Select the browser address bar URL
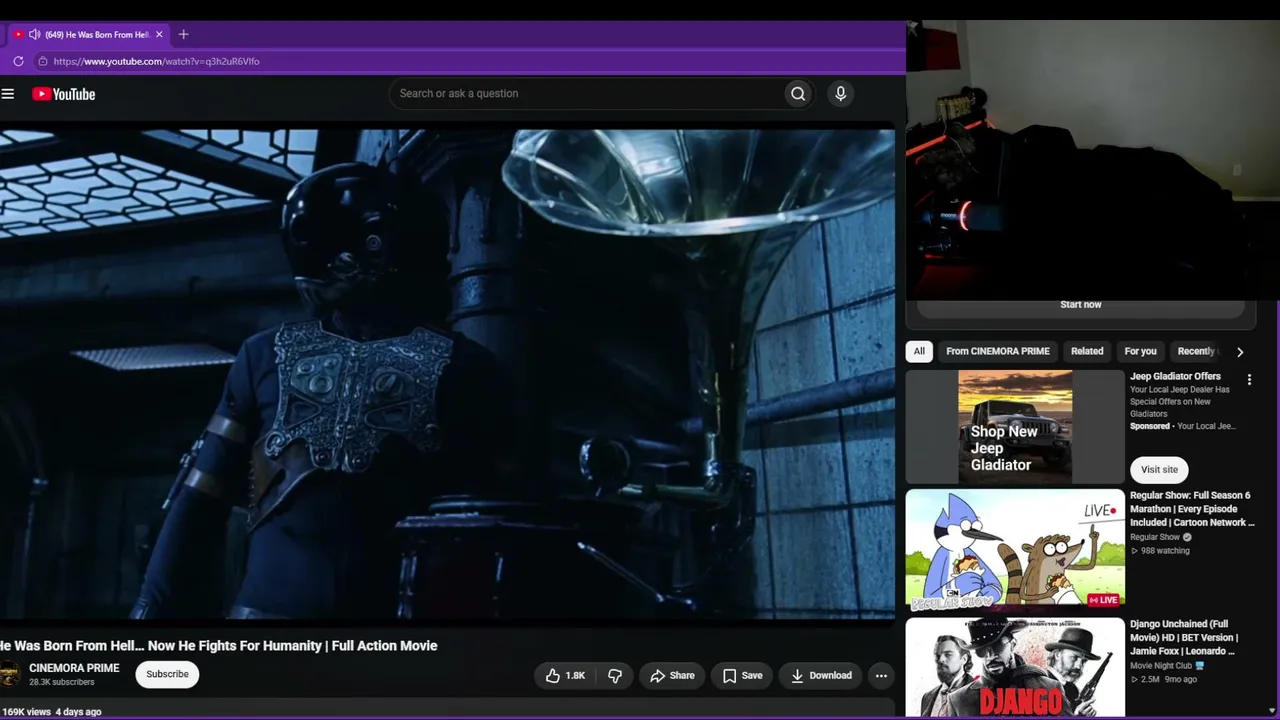 [x=157, y=61]
